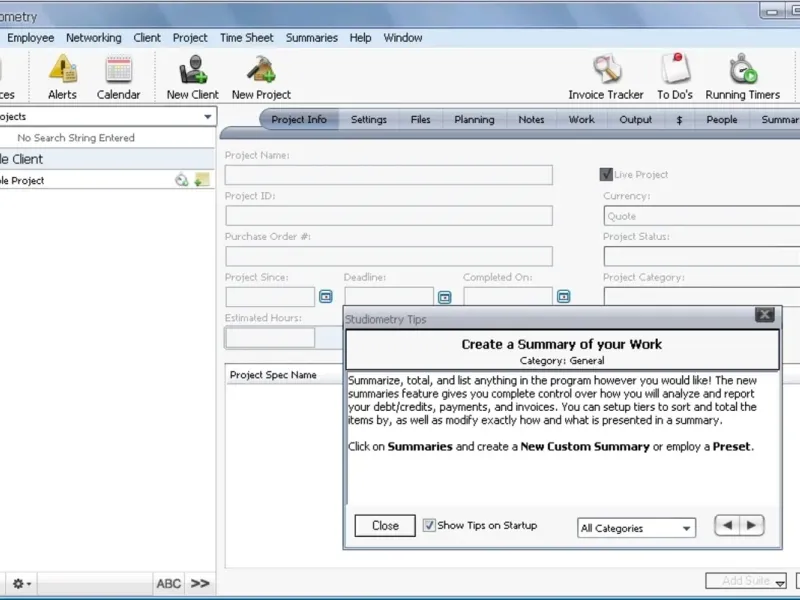This screenshot has width=800, height=600.
Task: Show the previous tip with the left arrow
Action: click(x=728, y=525)
